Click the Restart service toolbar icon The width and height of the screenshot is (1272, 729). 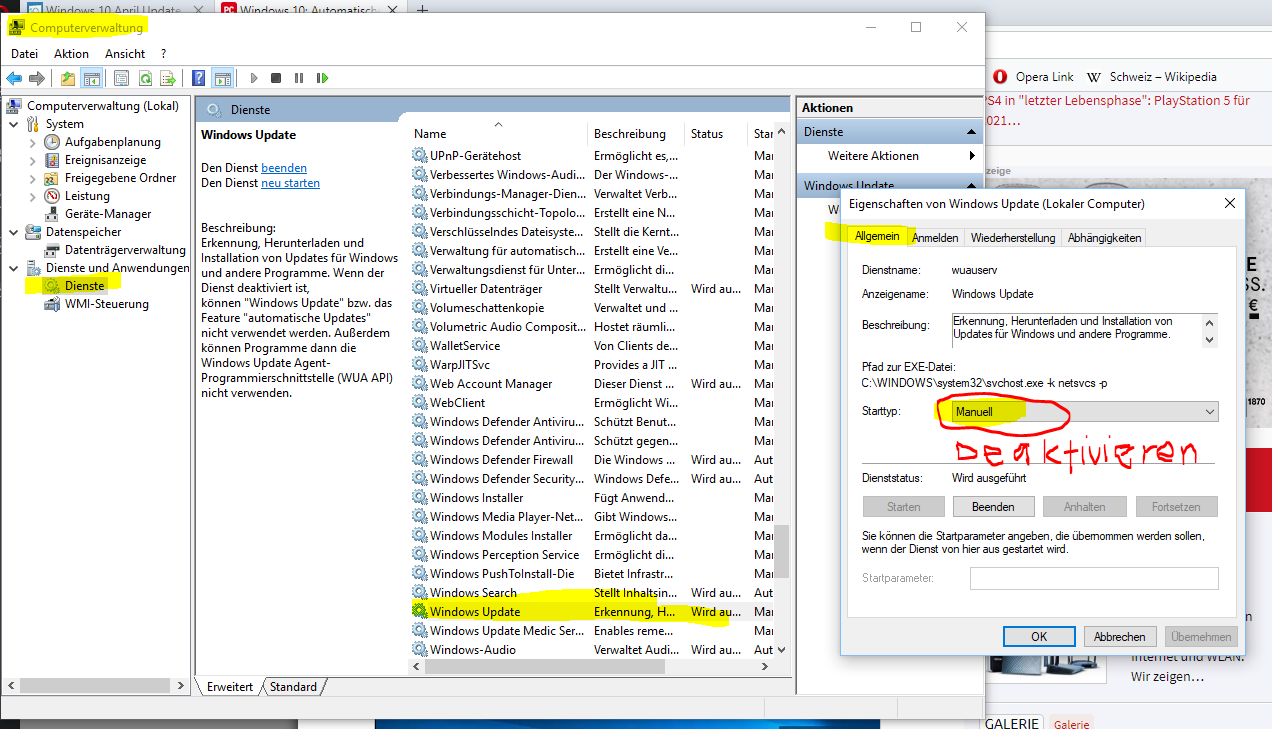322,78
